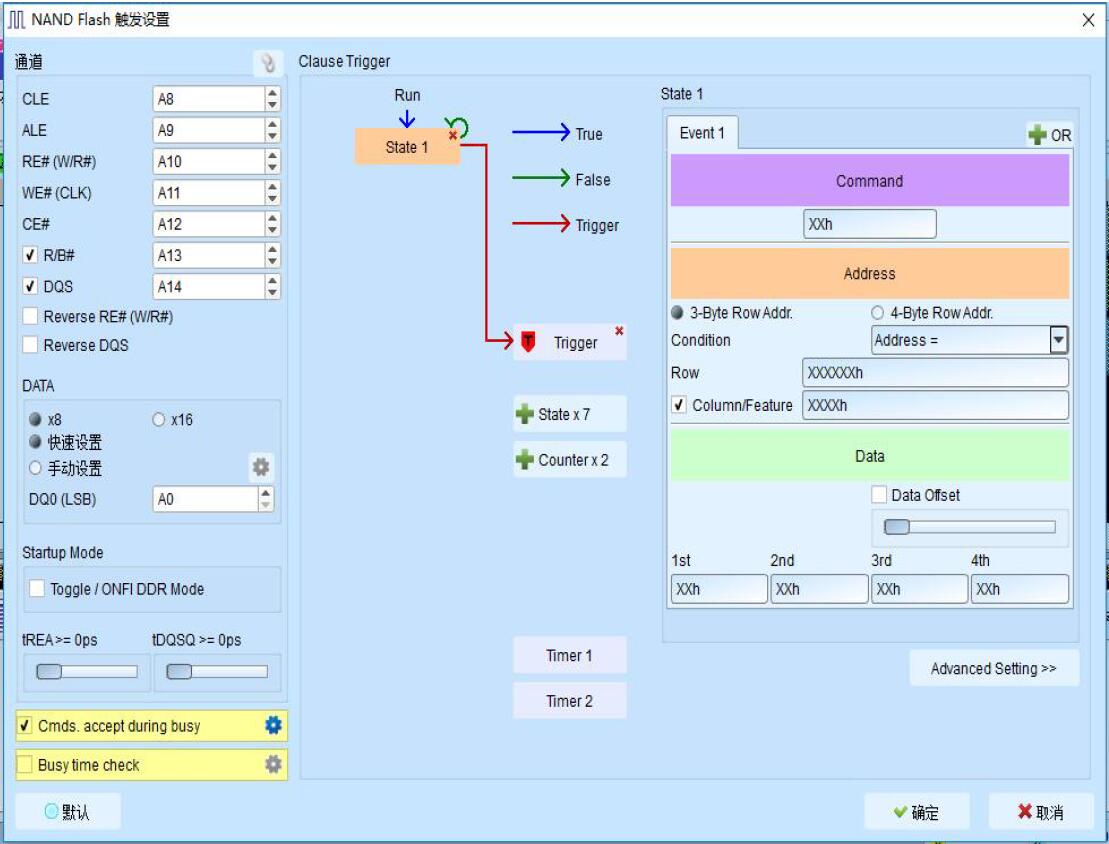Image resolution: width=1109 pixels, height=844 pixels.
Task: Add a counter with Counter x 2
Action: (569, 460)
